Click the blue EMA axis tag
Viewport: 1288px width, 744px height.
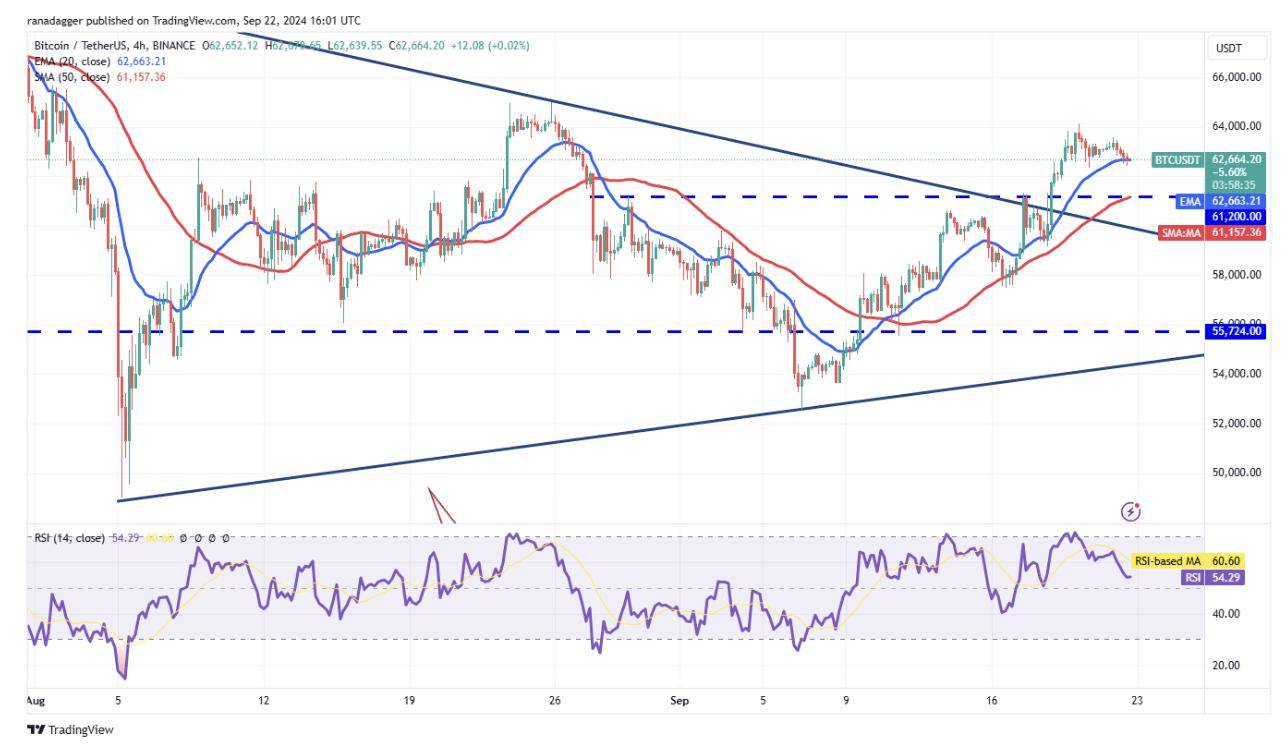1190,201
